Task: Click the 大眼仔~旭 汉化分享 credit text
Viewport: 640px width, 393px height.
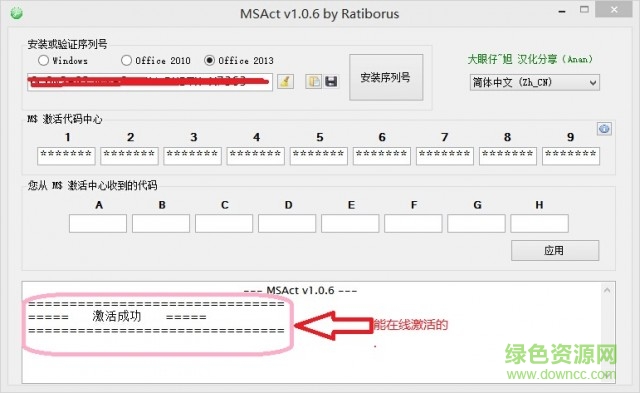Action: point(530,59)
